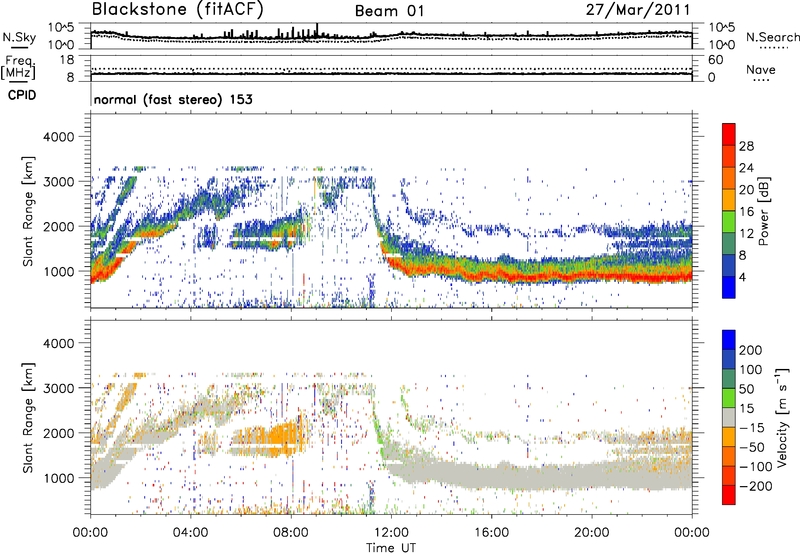Screen dimensions: 800x554
Task: Click the 'Power [dB]' colorbar title
Action: click(764, 211)
